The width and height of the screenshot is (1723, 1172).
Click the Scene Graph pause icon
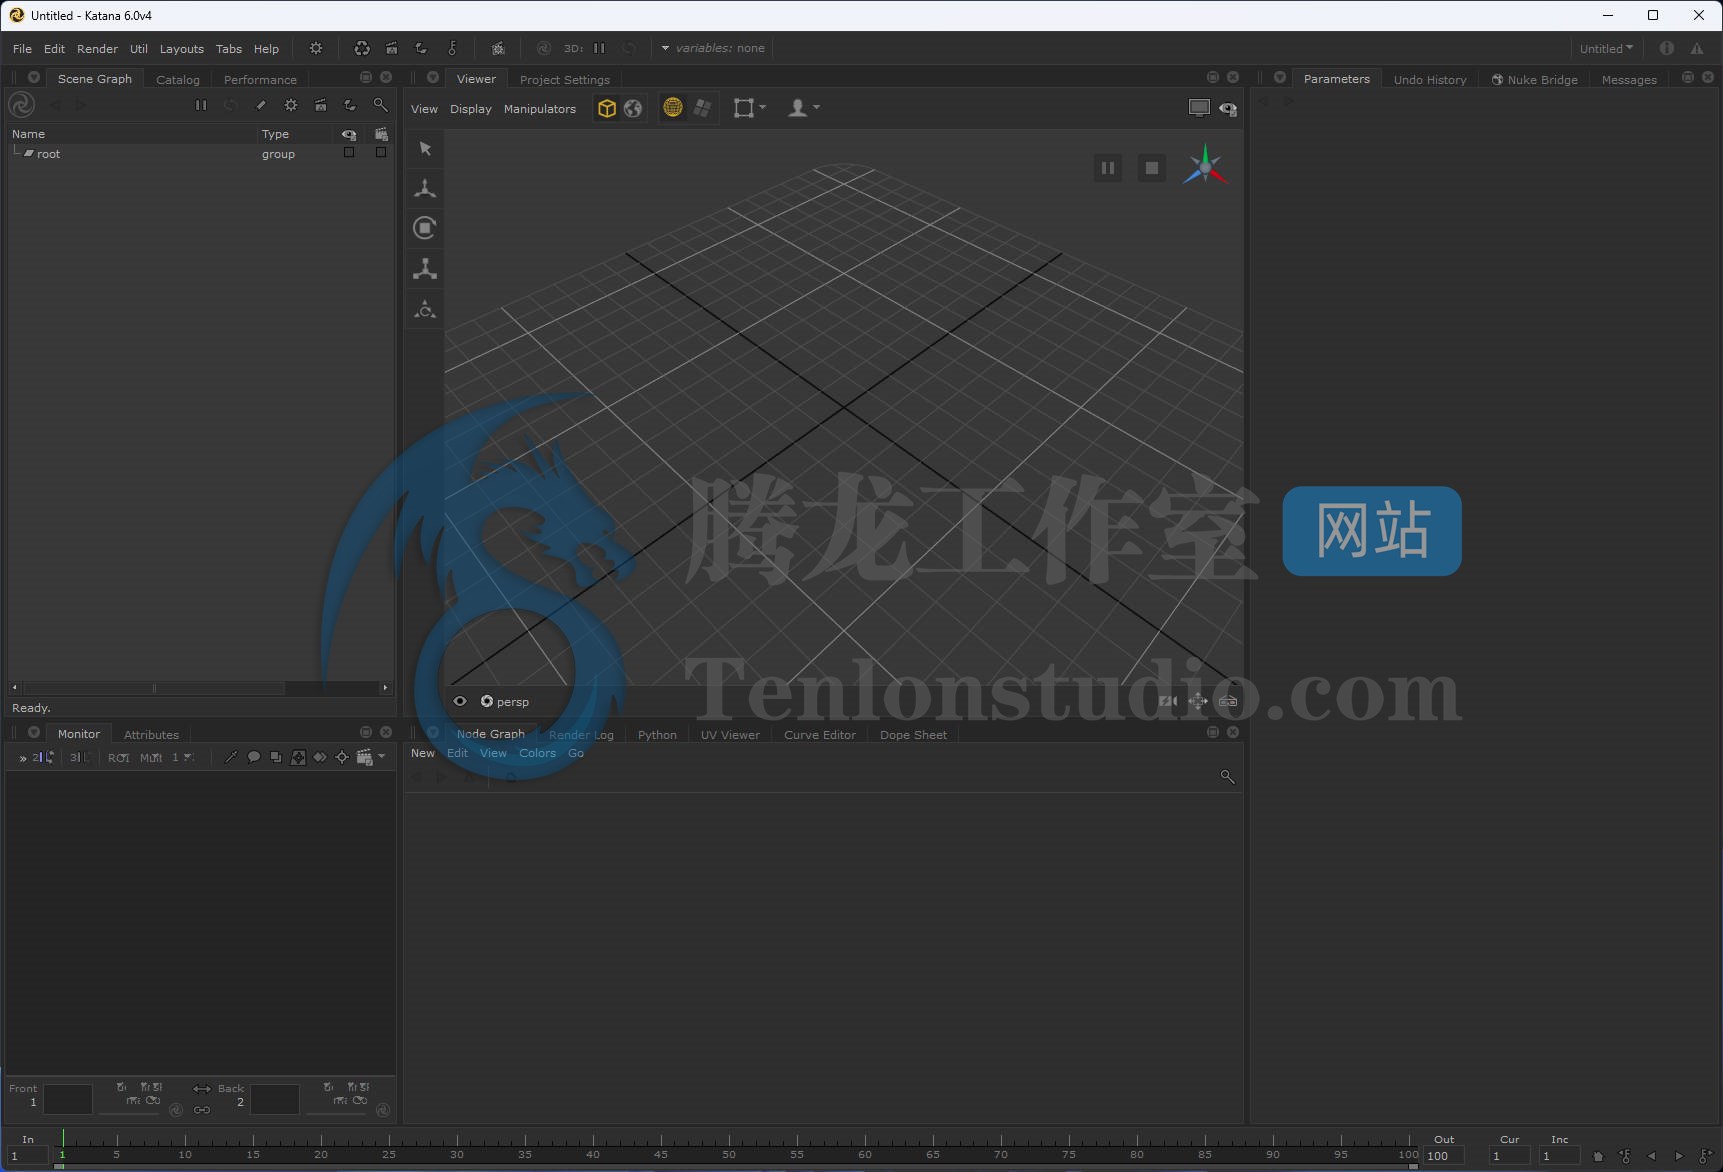(200, 105)
